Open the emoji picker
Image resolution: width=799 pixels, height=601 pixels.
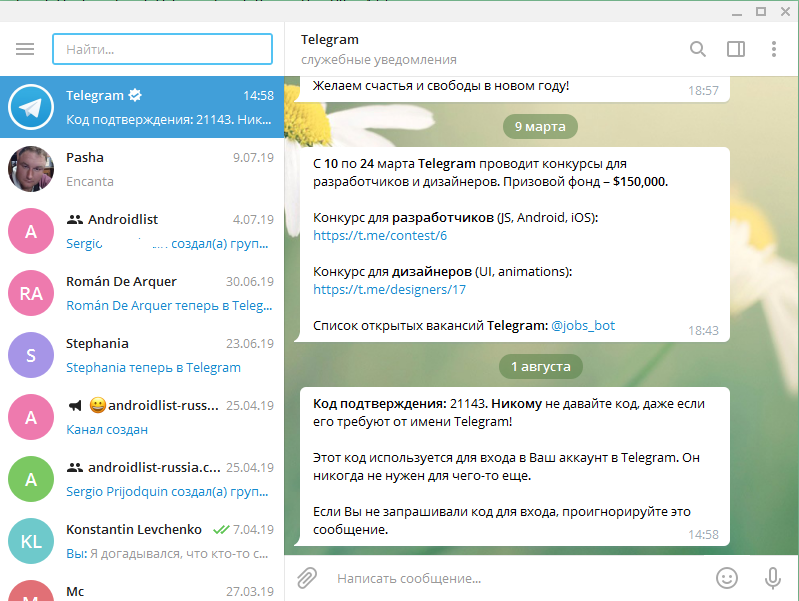(727, 578)
